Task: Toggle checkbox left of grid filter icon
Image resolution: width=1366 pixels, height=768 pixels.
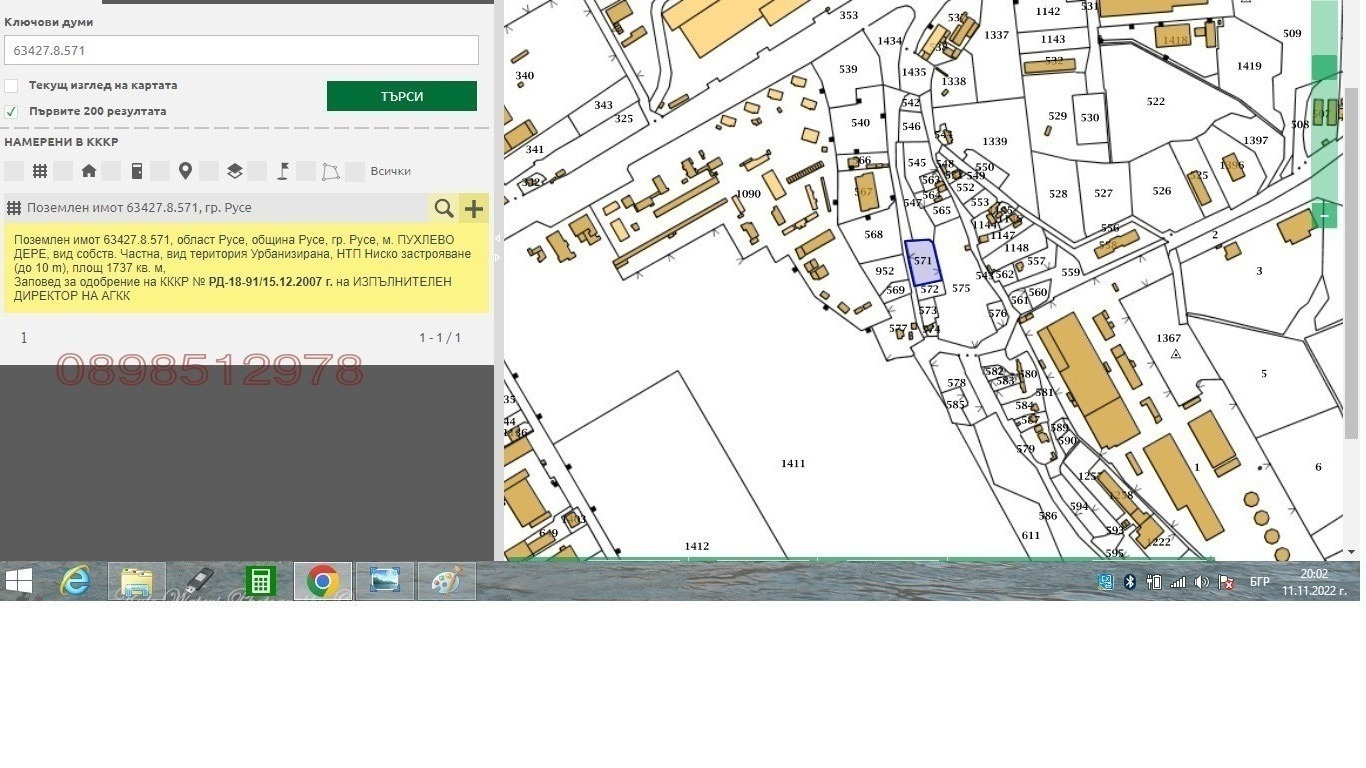Action: (x=14, y=171)
